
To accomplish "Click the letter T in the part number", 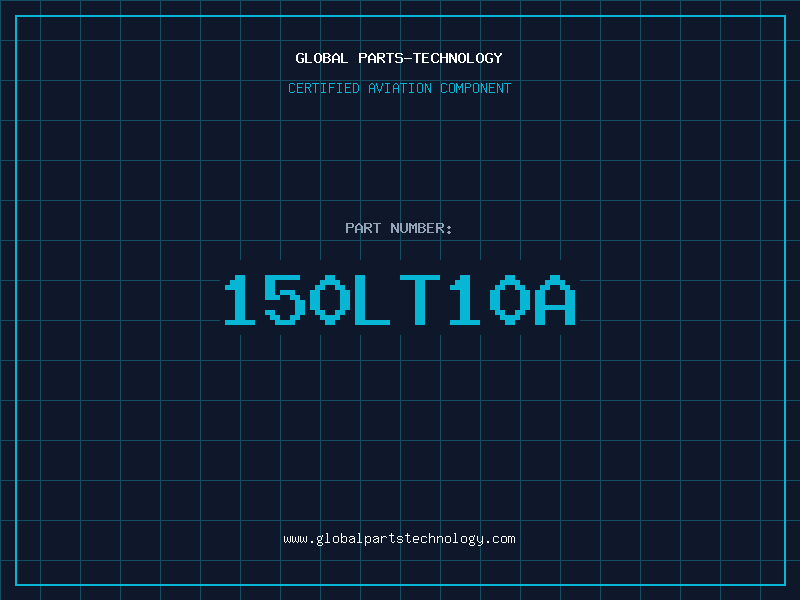I will (x=421, y=300).
